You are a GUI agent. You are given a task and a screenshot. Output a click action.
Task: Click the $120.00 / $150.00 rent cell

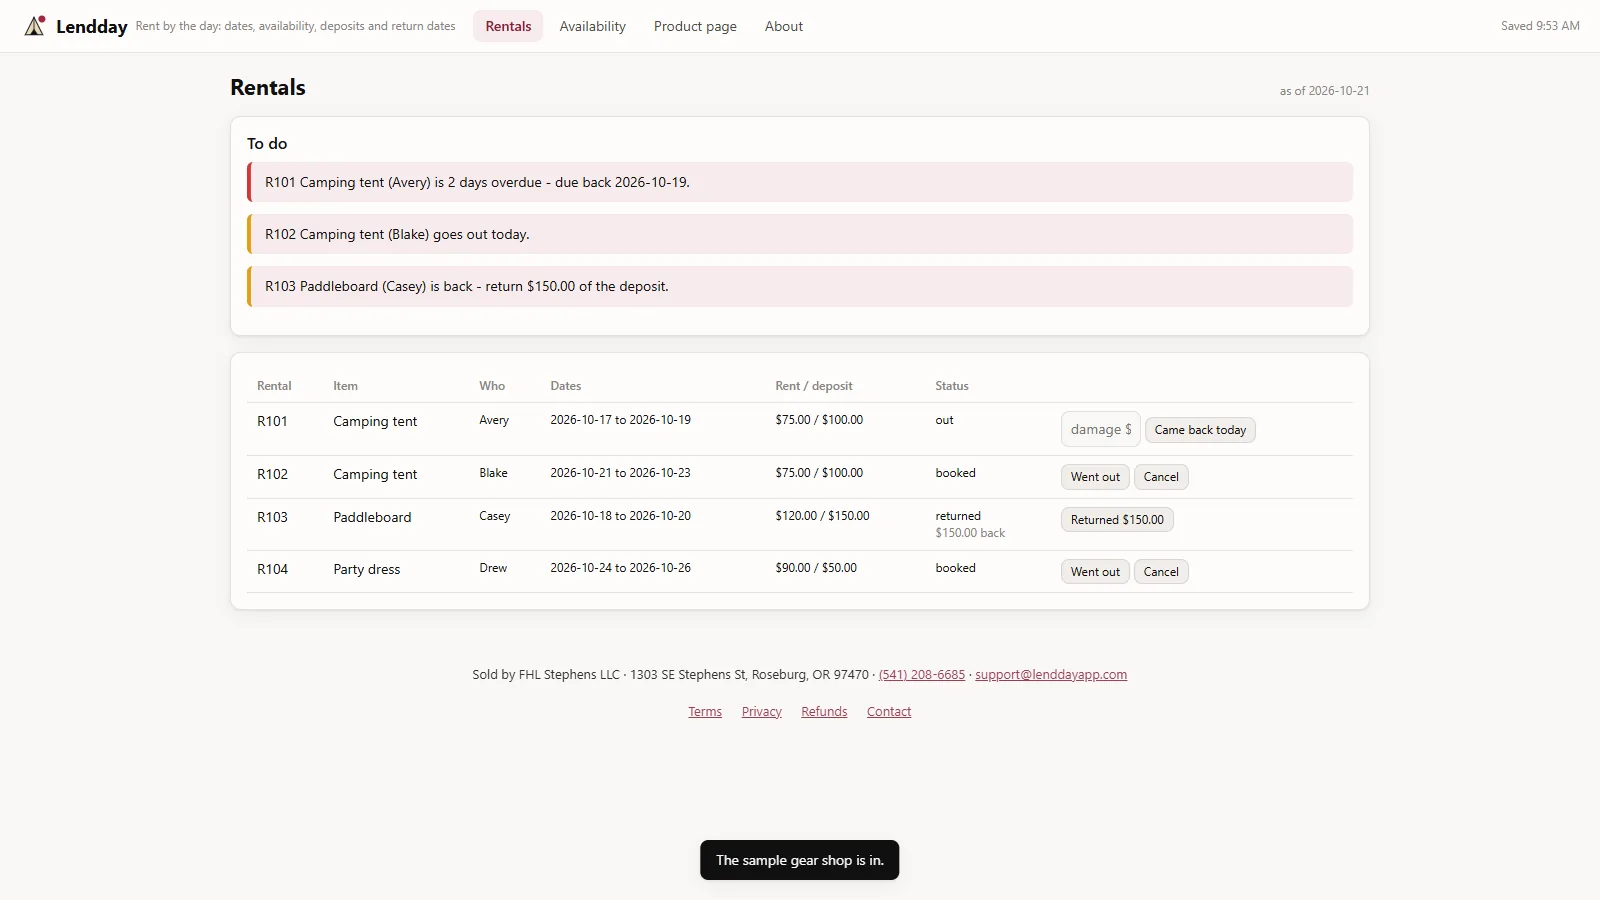tap(822, 516)
